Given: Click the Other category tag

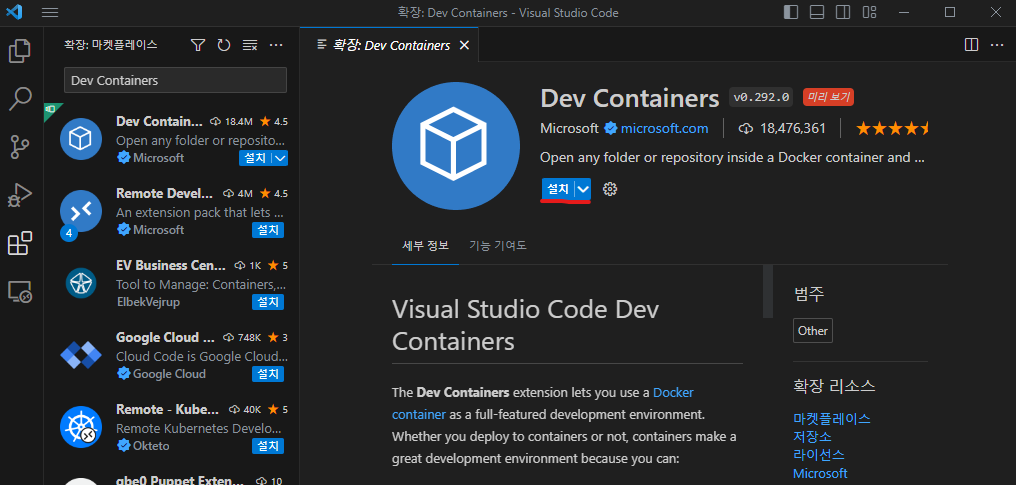Looking at the screenshot, I should pyautogui.click(x=813, y=330).
